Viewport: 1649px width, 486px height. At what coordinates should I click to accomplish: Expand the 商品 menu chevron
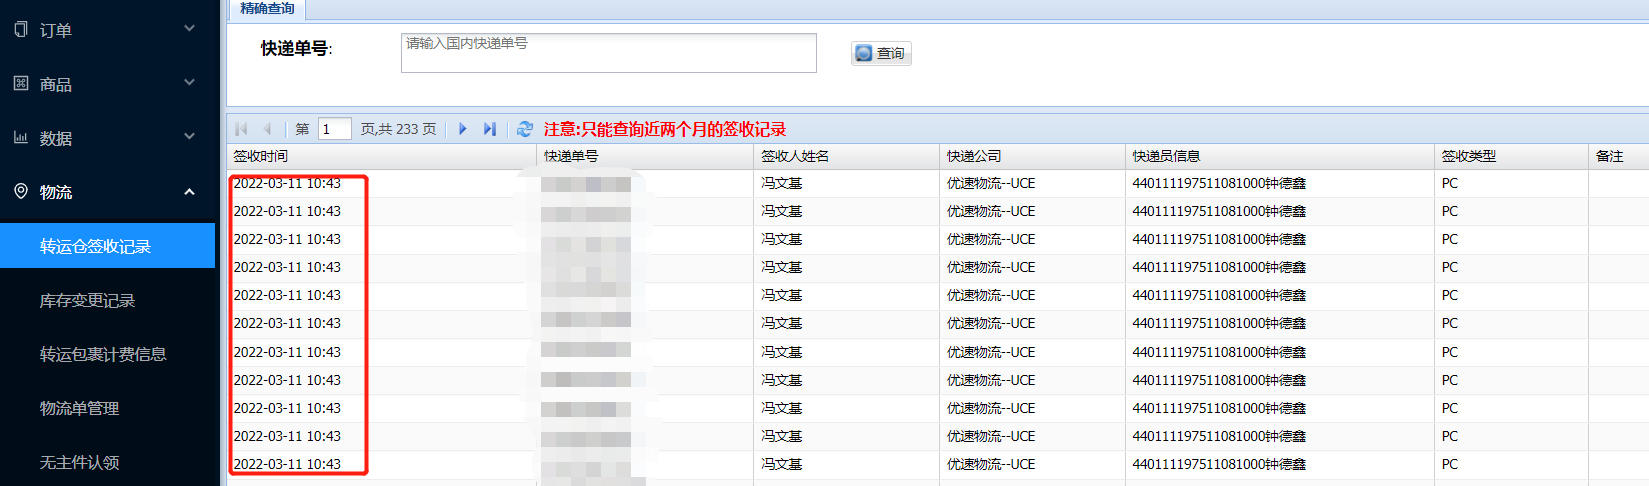click(190, 82)
